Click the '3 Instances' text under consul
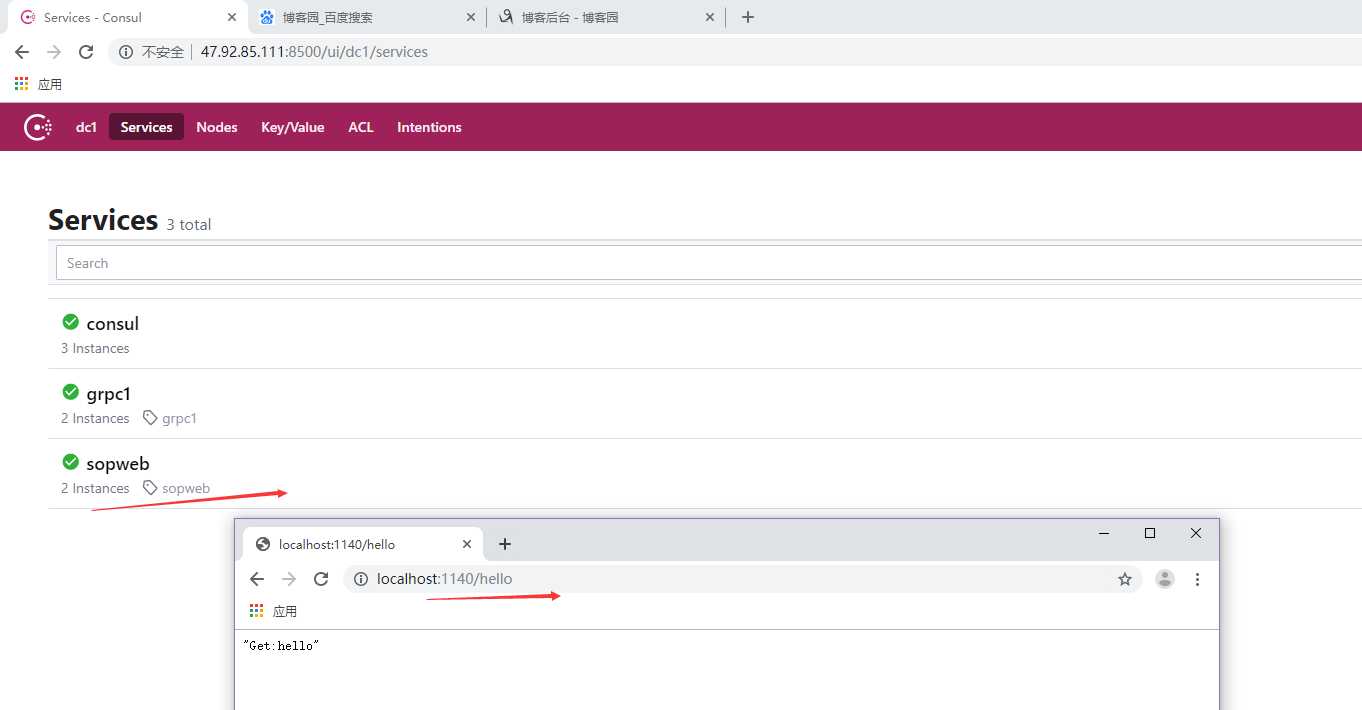1362x710 pixels. click(x=95, y=348)
